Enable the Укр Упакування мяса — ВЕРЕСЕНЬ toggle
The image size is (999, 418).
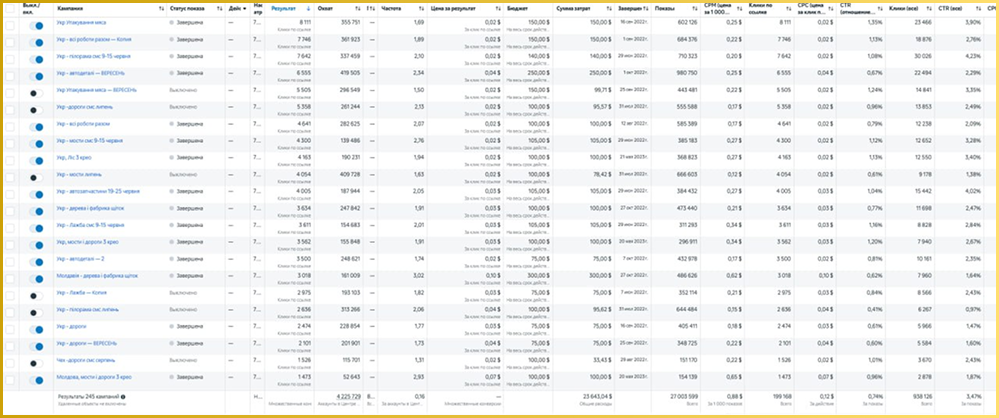pyautogui.click(x=36, y=93)
